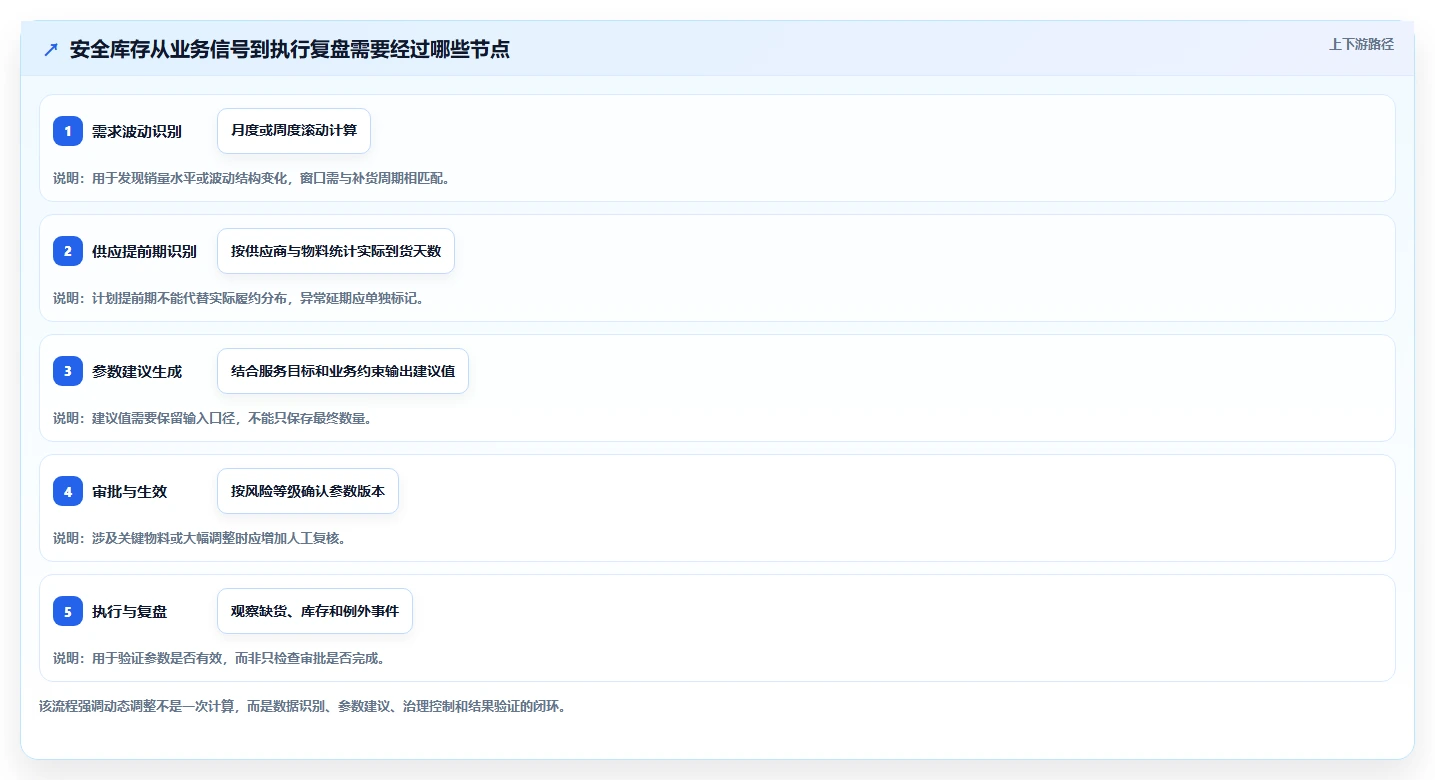Select the 按风险等级确认参数版本 chip
Screen dimensions: 1435x780
(308, 491)
